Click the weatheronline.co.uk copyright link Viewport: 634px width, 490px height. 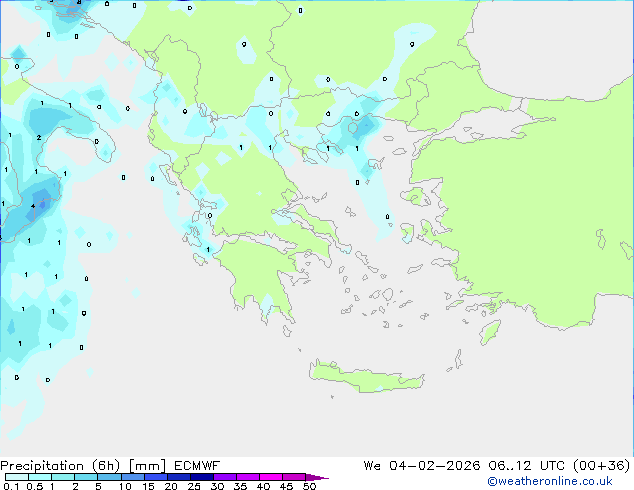(x=549, y=481)
